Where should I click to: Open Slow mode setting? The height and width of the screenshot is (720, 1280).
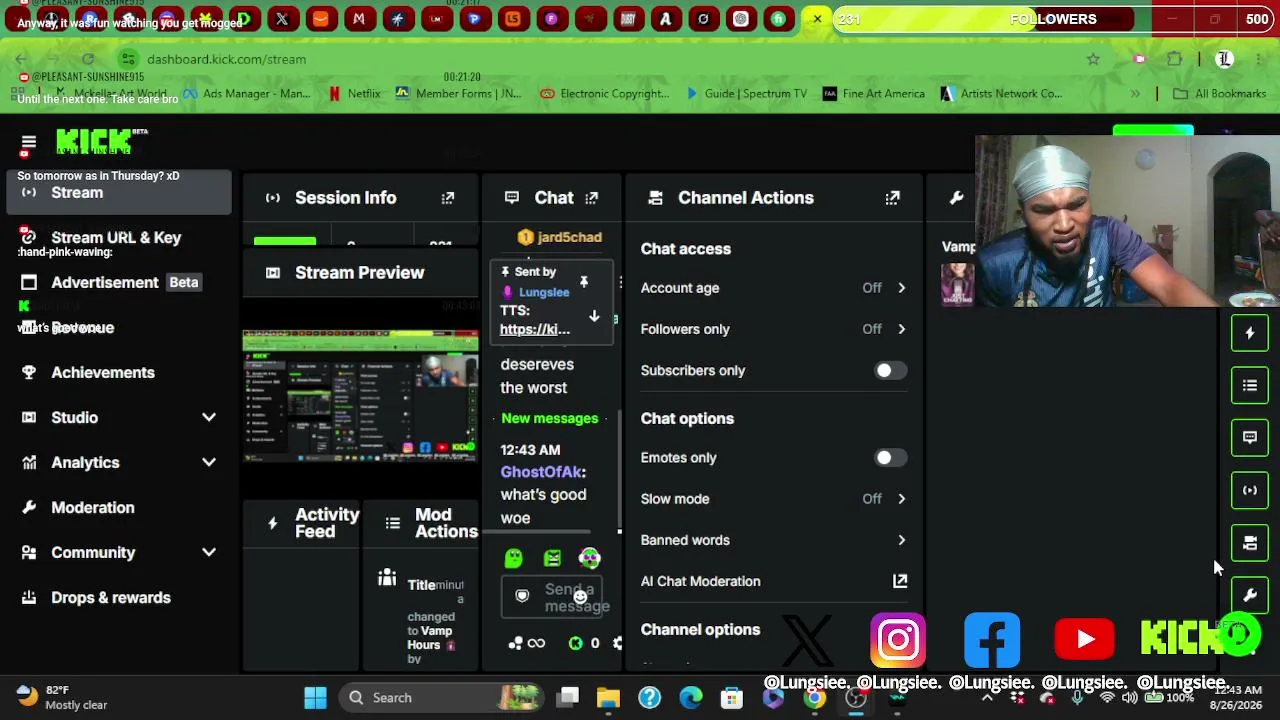coord(773,499)
